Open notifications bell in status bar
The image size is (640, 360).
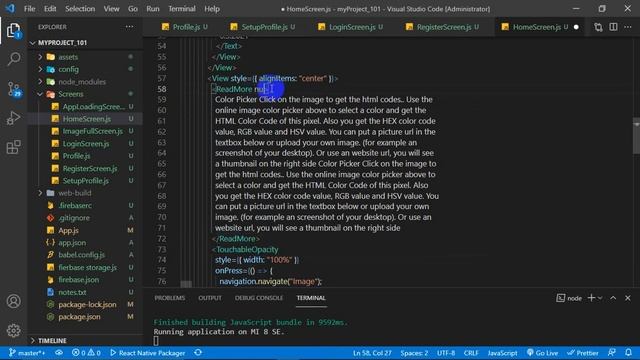[628, 352]
